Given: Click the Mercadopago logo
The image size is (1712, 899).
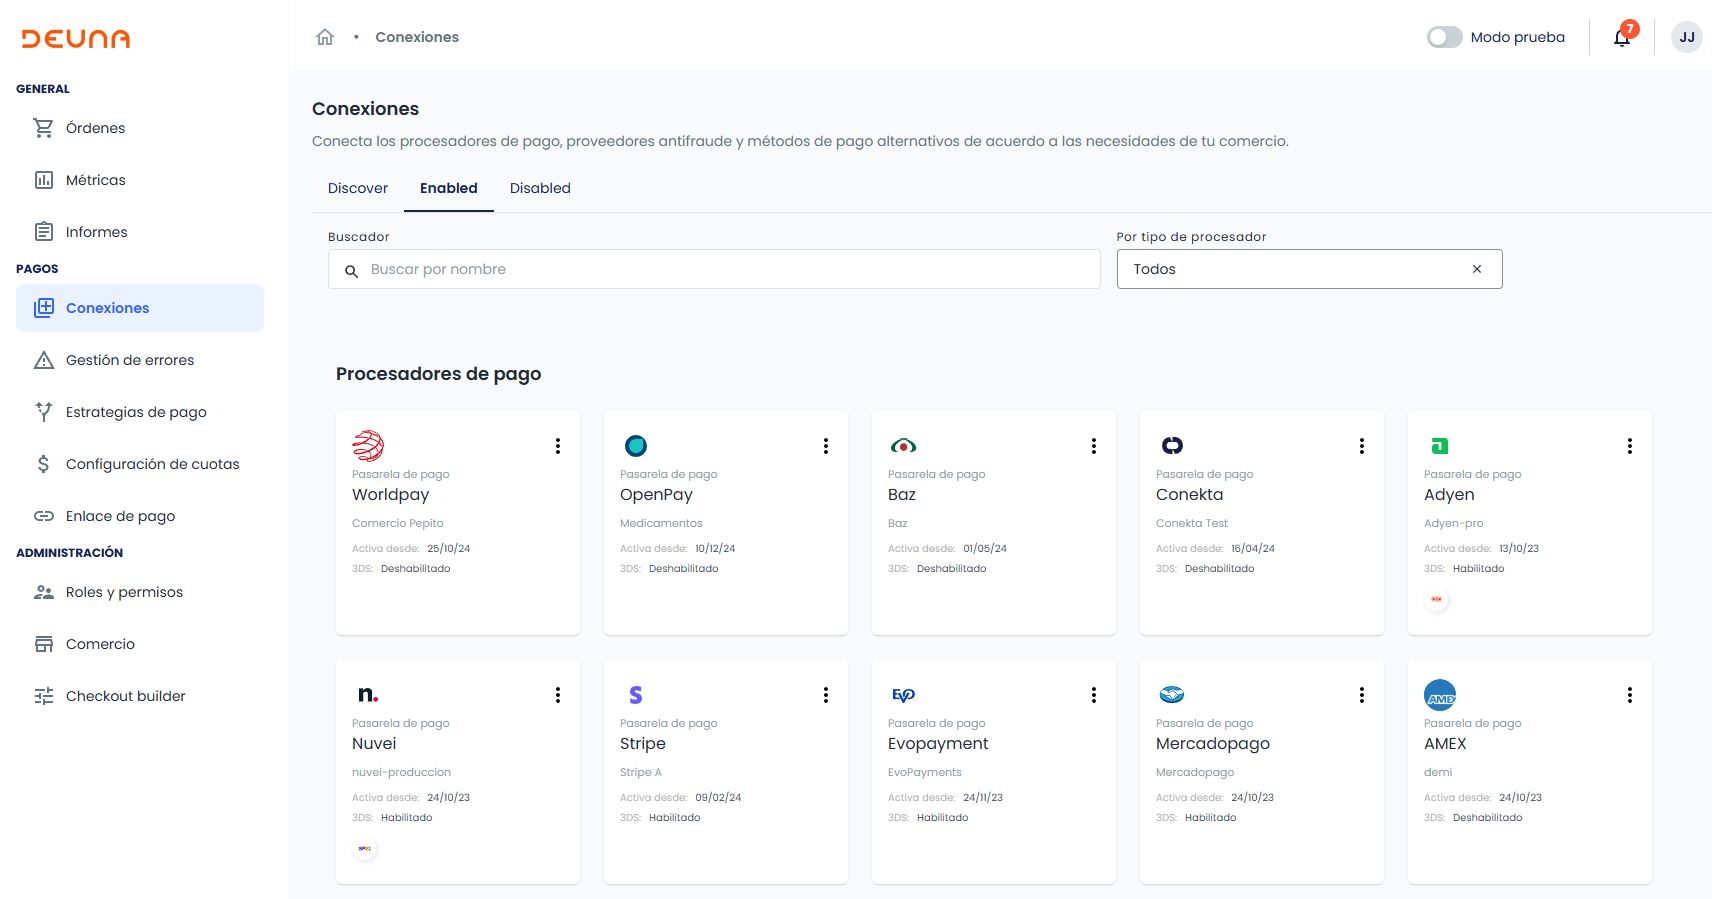Looking at the screenshot, I should (x=1172, y=695).
